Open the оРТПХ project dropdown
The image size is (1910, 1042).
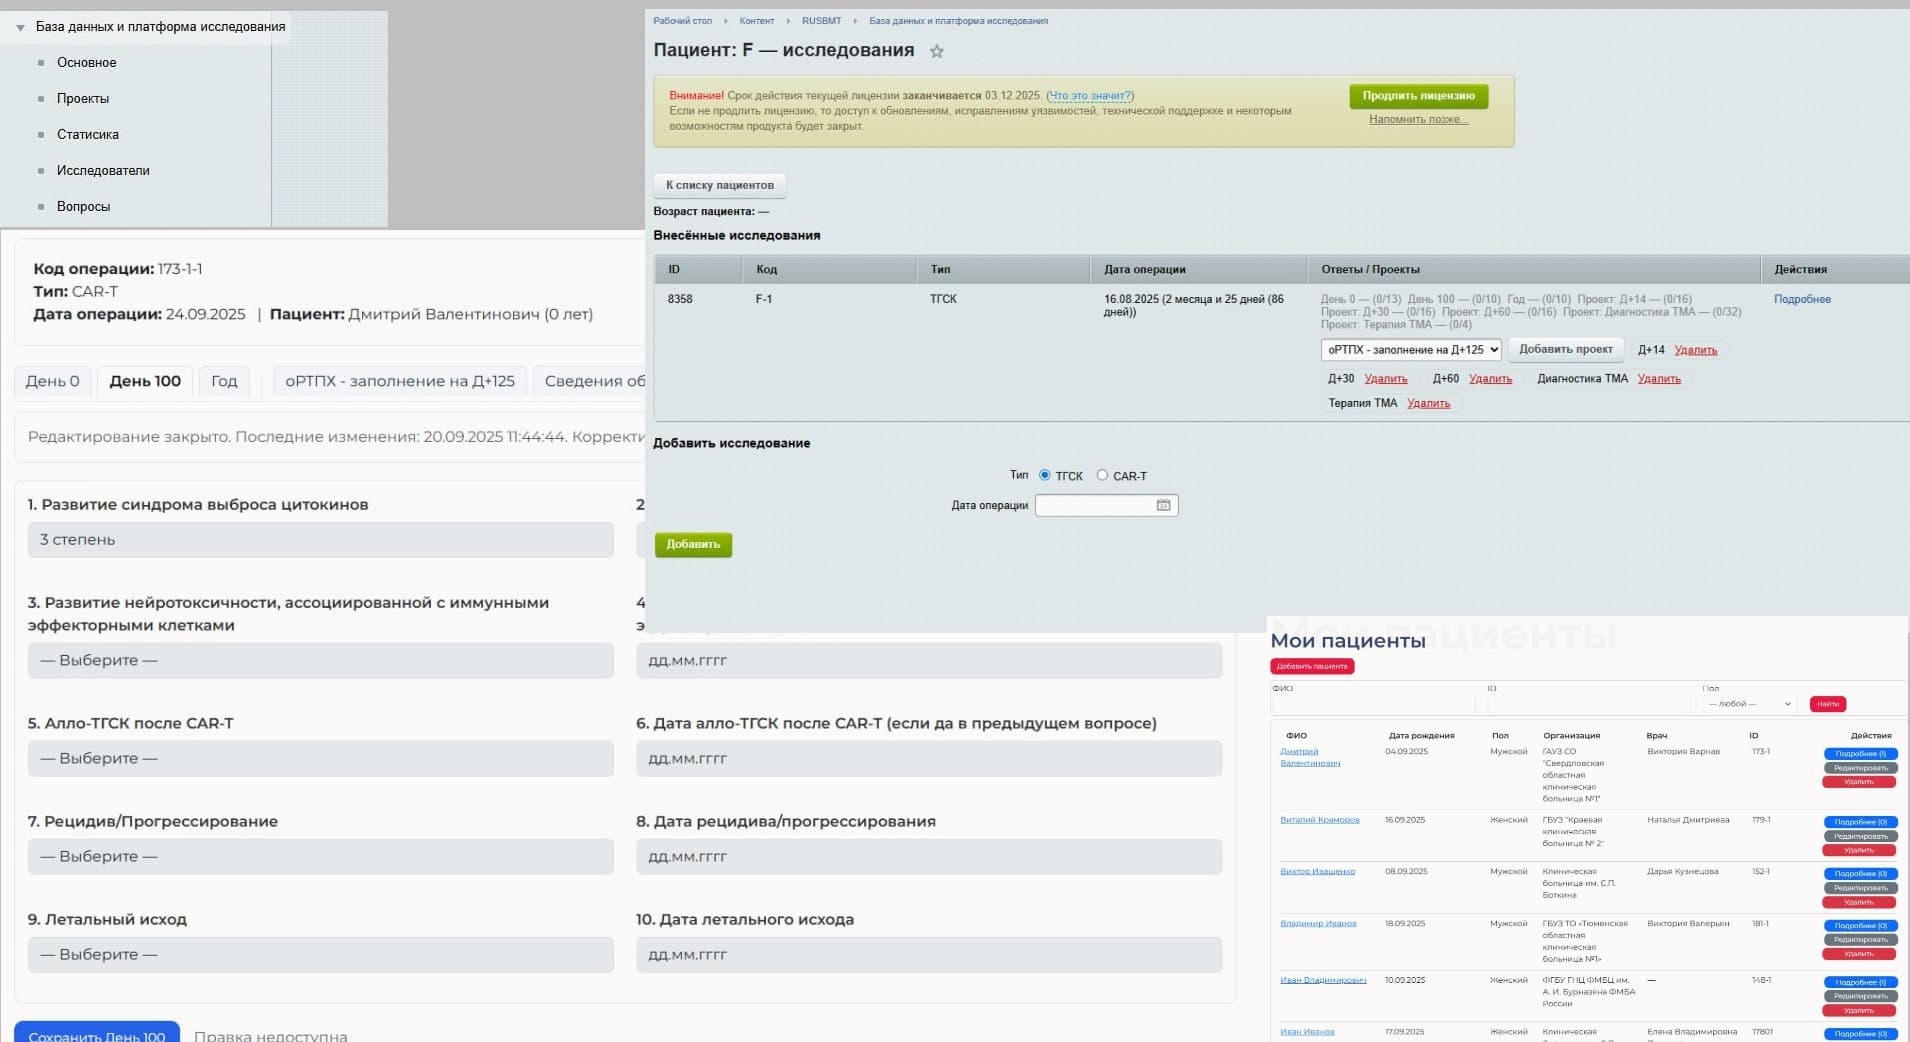(x=1410, y=350)
